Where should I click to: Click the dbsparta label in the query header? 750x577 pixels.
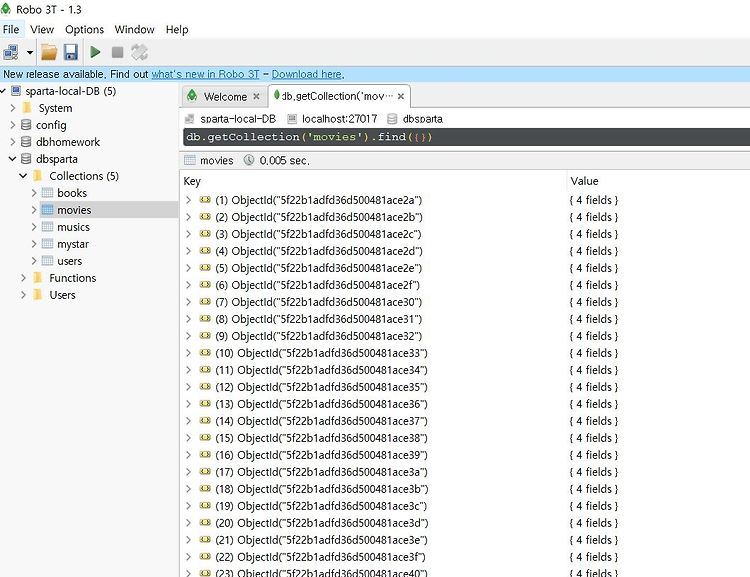(422, 119)
